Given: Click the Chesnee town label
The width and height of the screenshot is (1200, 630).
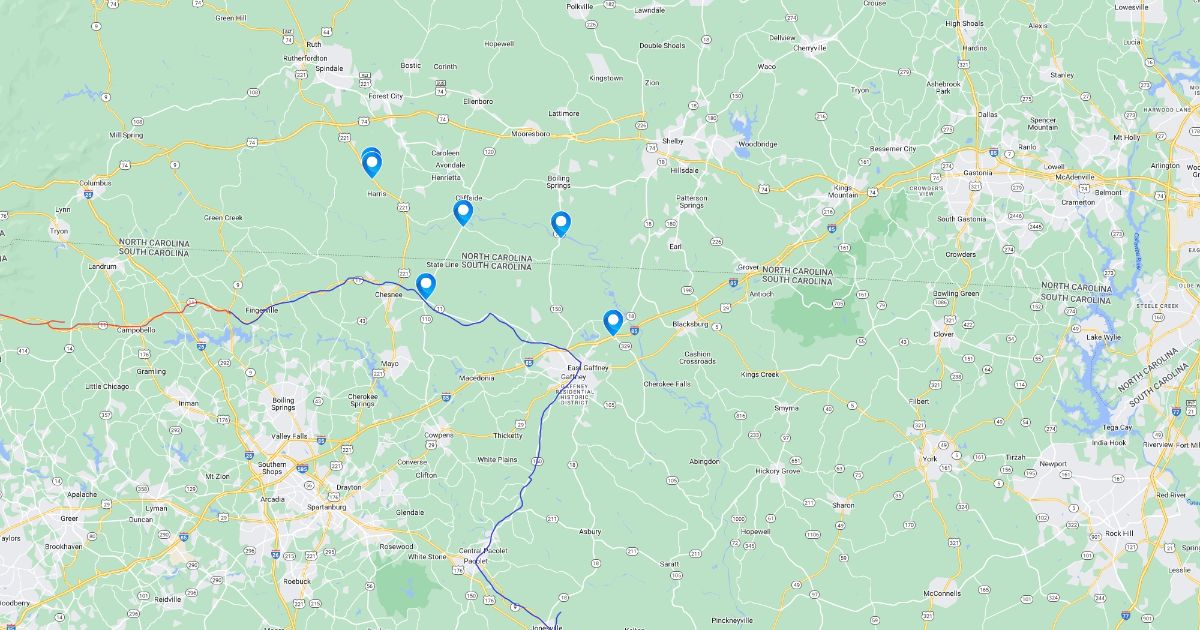Looking at the screenshot, I should [388, 295].
